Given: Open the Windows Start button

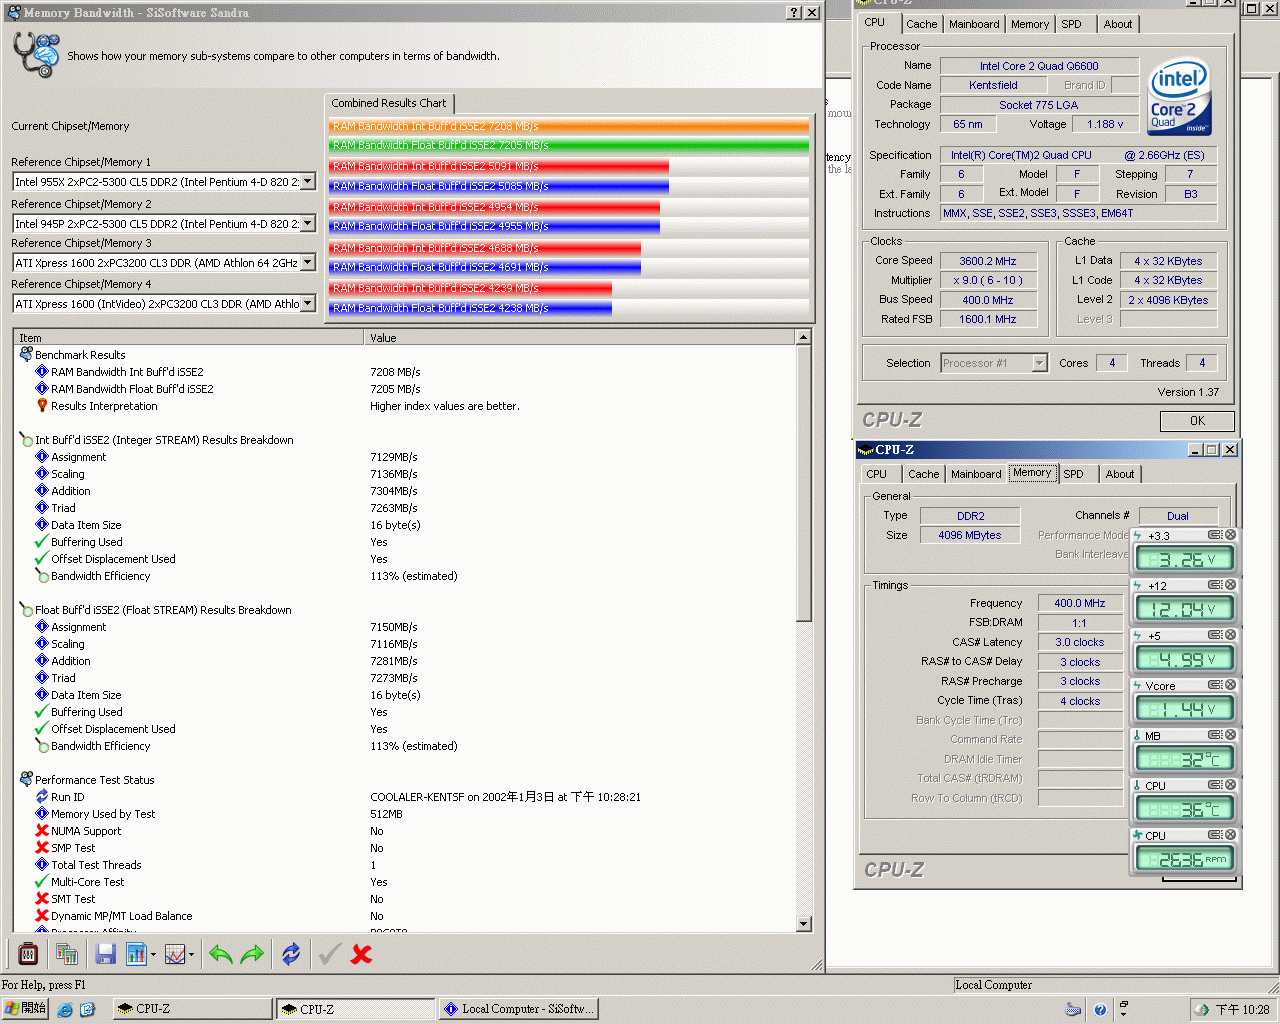Looking at the screenshot, I should (x=25, y=1009).
